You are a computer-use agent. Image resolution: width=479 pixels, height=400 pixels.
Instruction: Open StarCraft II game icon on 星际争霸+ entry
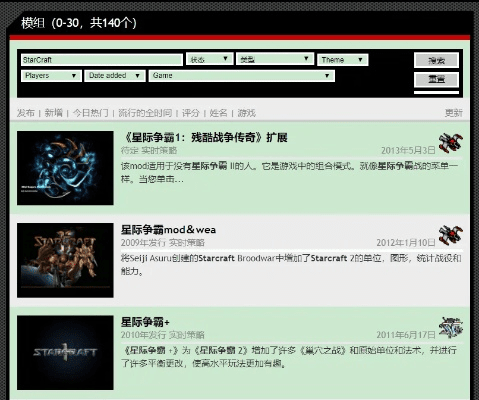point(451,327)
